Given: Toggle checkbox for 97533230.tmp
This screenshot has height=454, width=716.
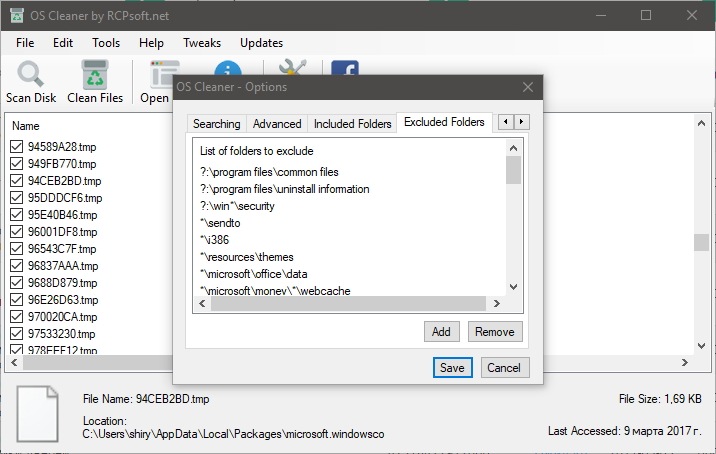Looking at the screenshot, I should [x=16, y=333].
